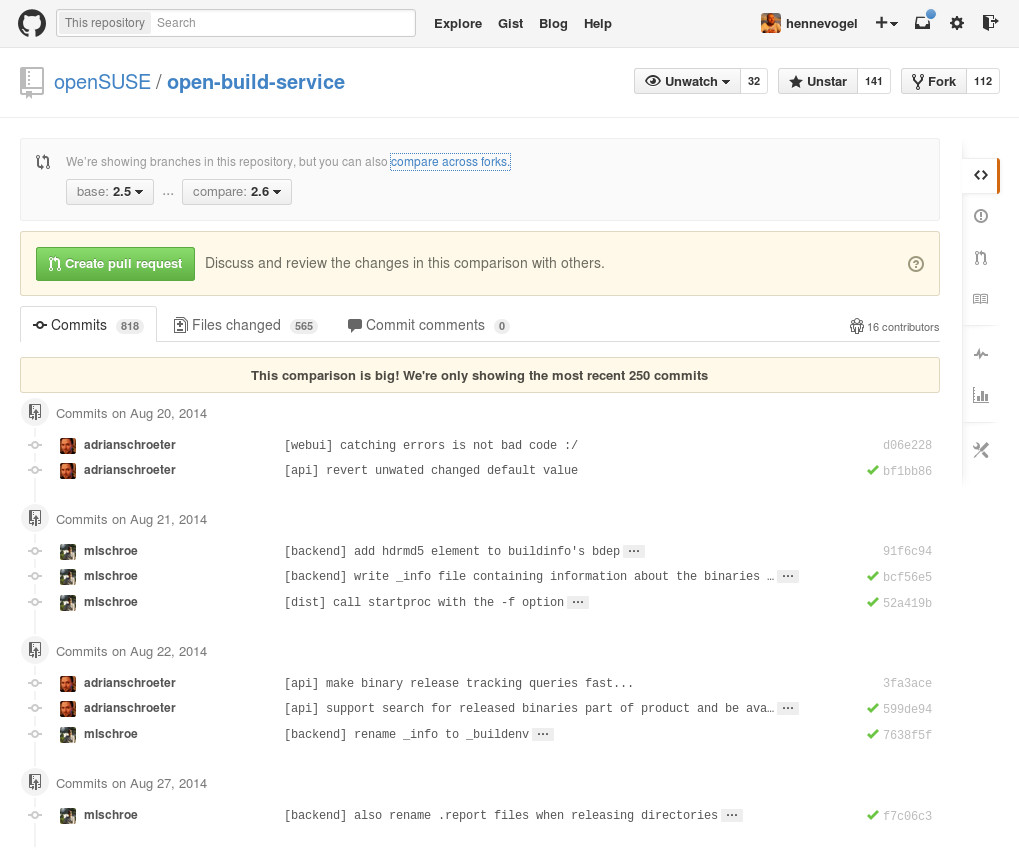The width and height of the screenshot is (1019, 848).
Task: Open the Wiki sidebar icon
Action: tap(980, 299)
